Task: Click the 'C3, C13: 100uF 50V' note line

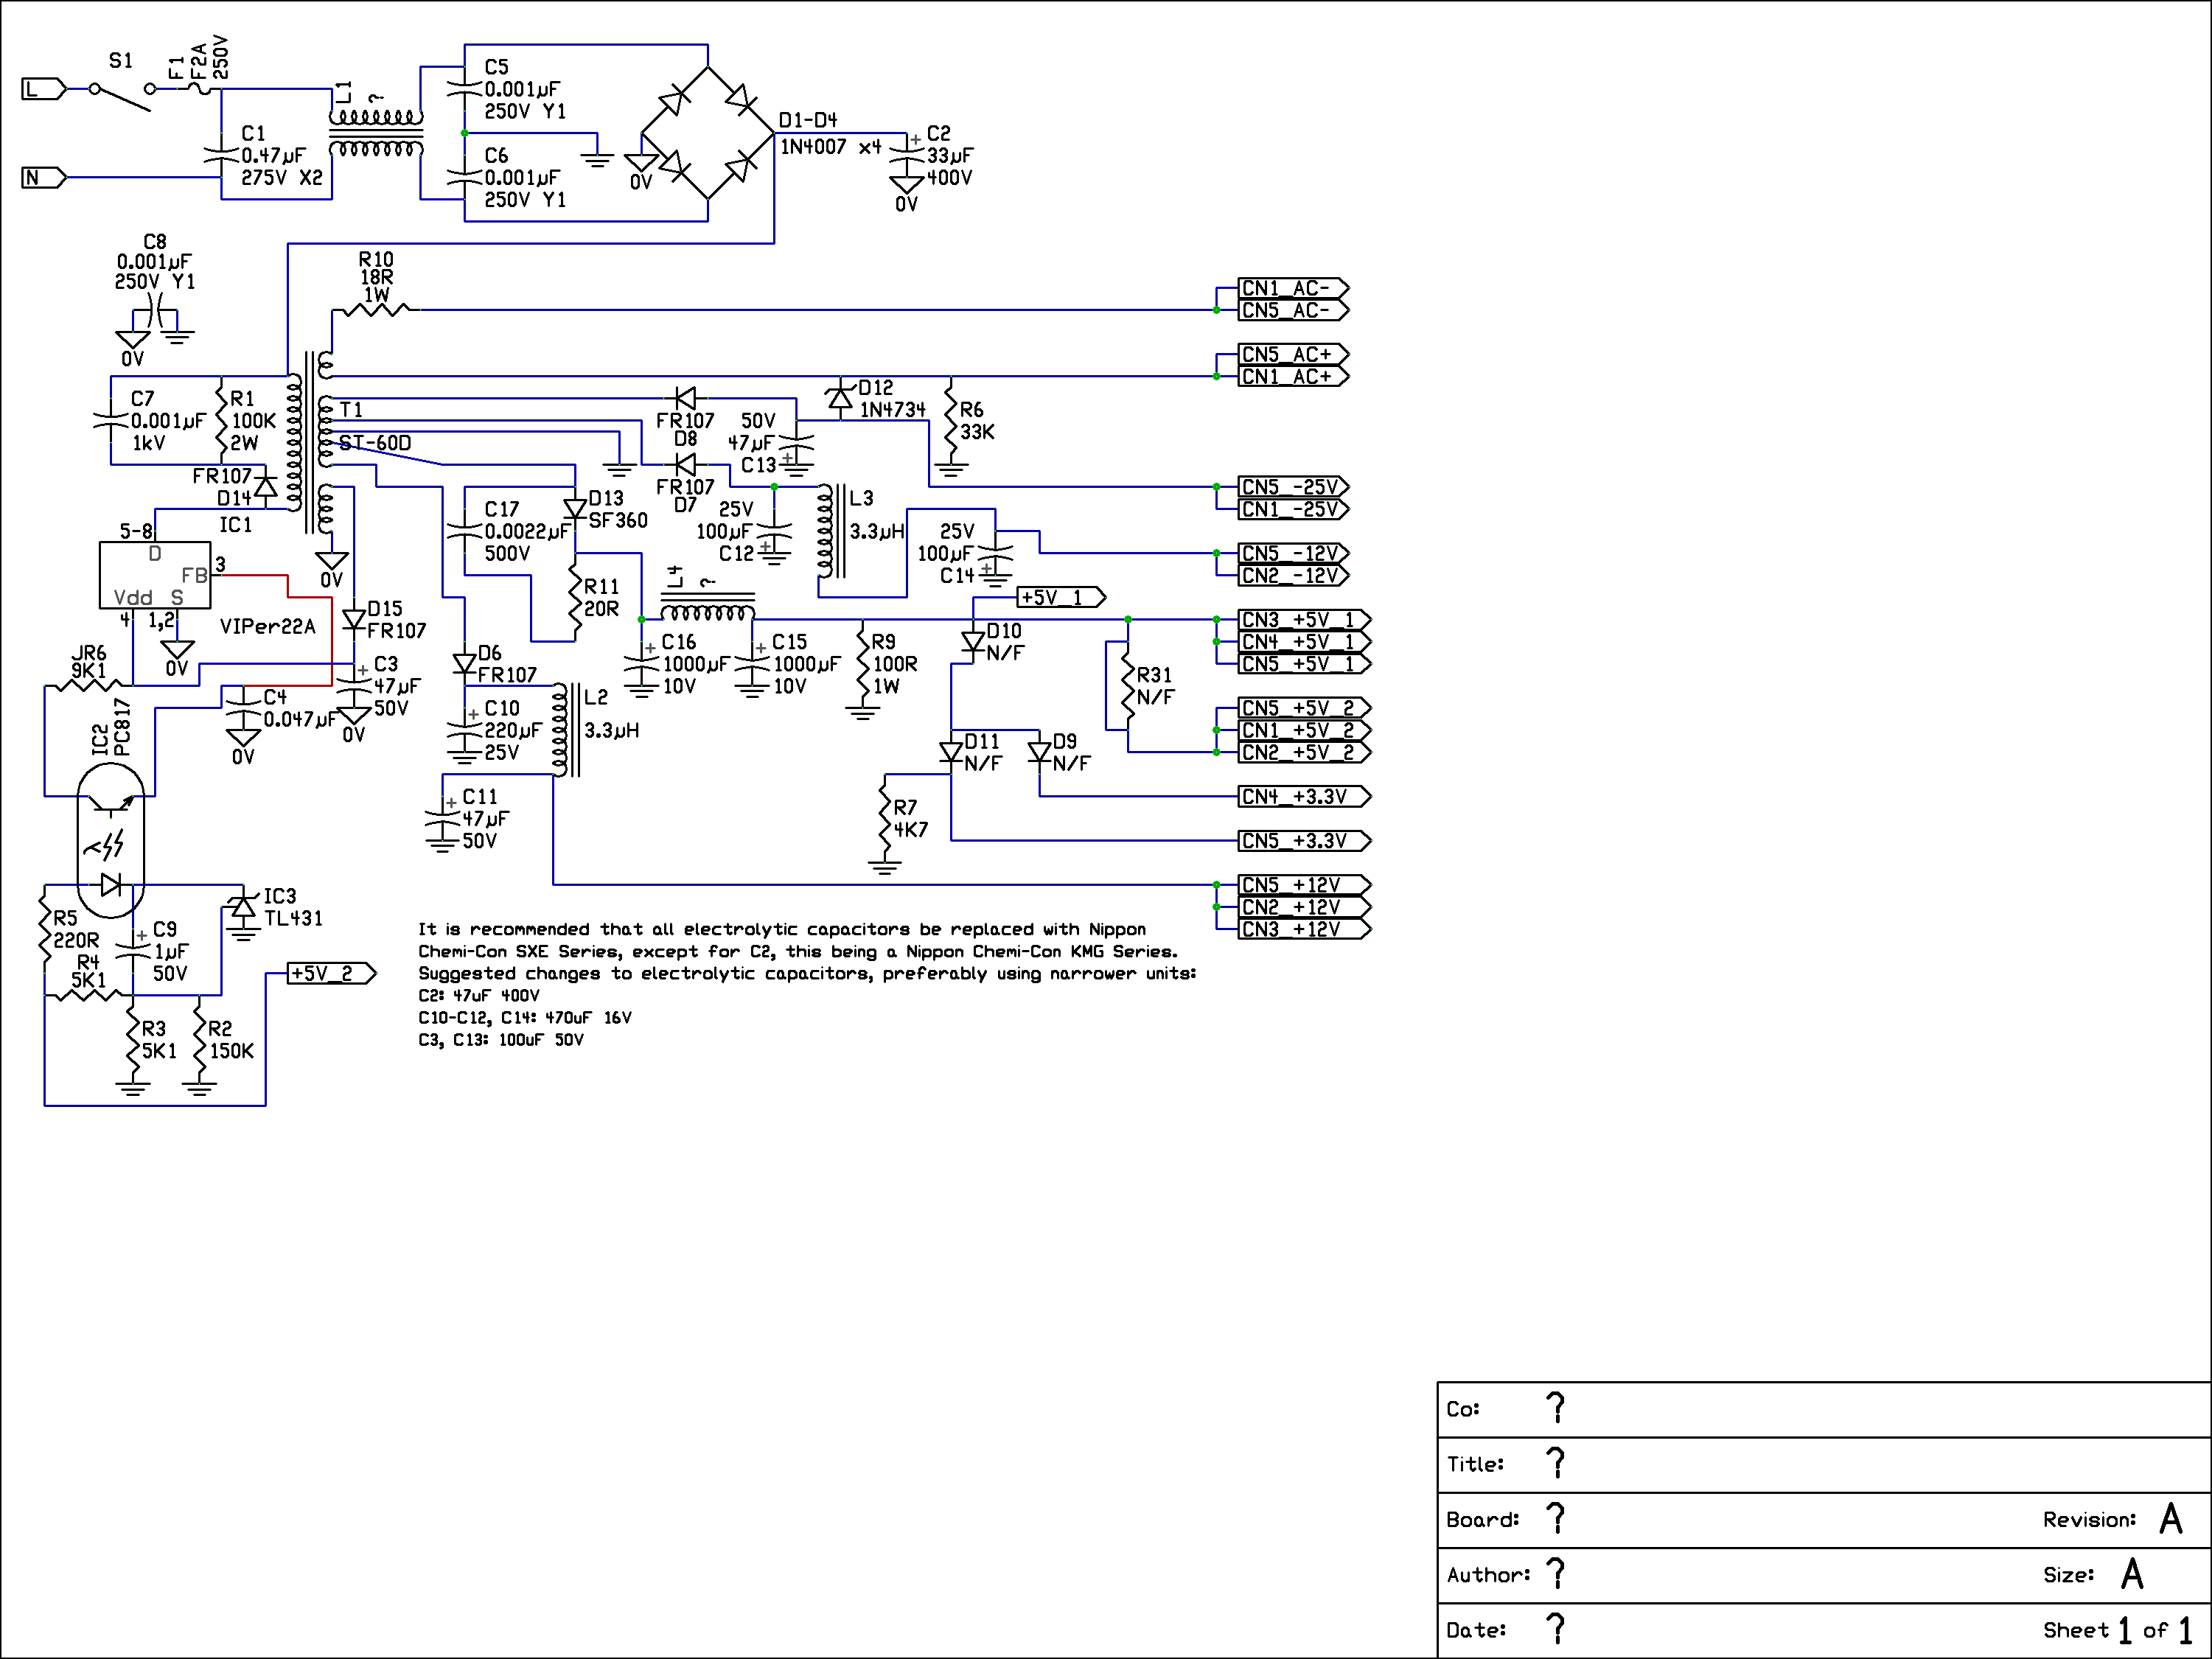Action: point(501,1040)
